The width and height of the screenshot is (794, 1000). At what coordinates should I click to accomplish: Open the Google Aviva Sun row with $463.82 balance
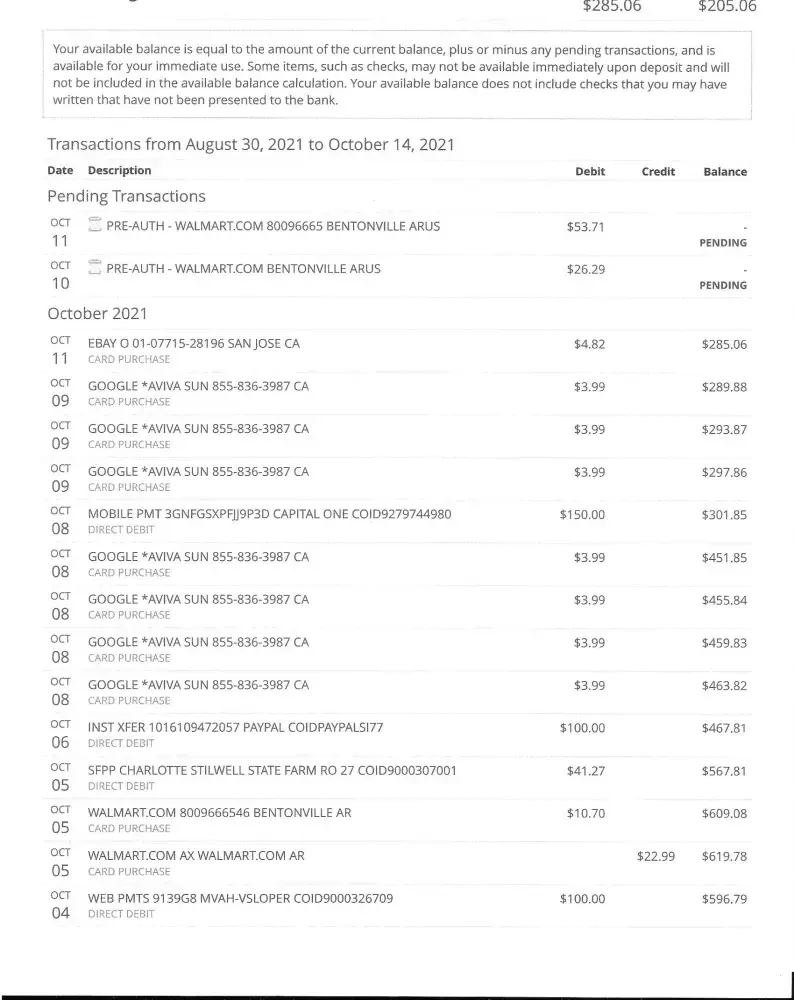(198, 685)
